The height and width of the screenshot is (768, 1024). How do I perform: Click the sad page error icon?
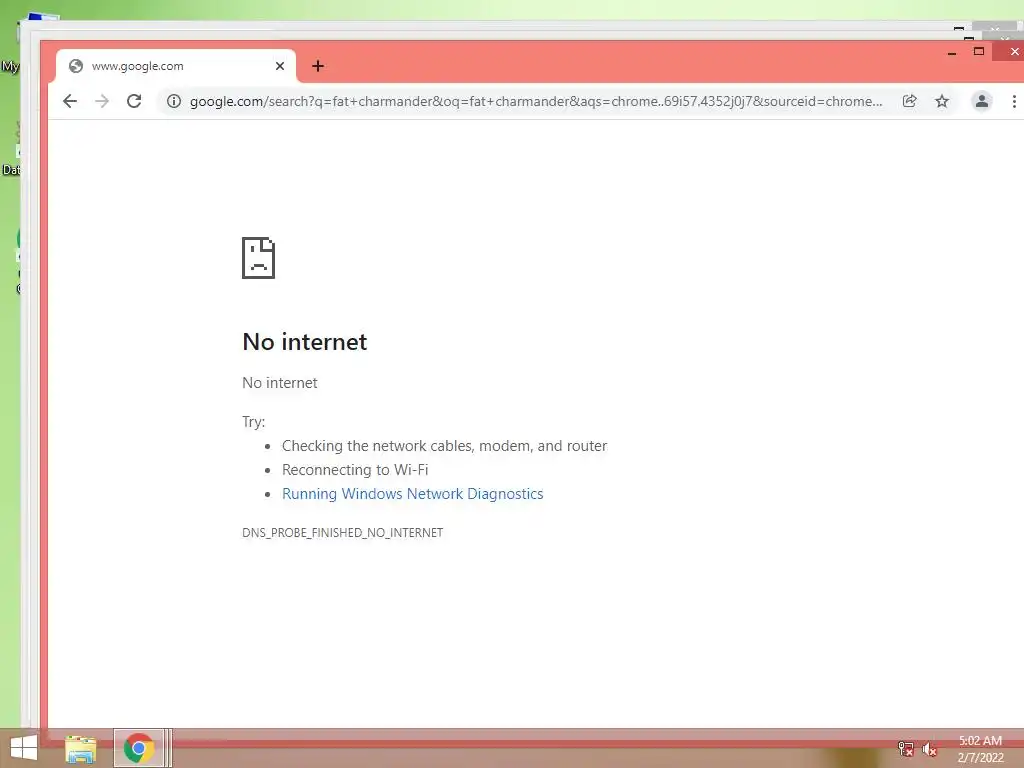point(259,258)
